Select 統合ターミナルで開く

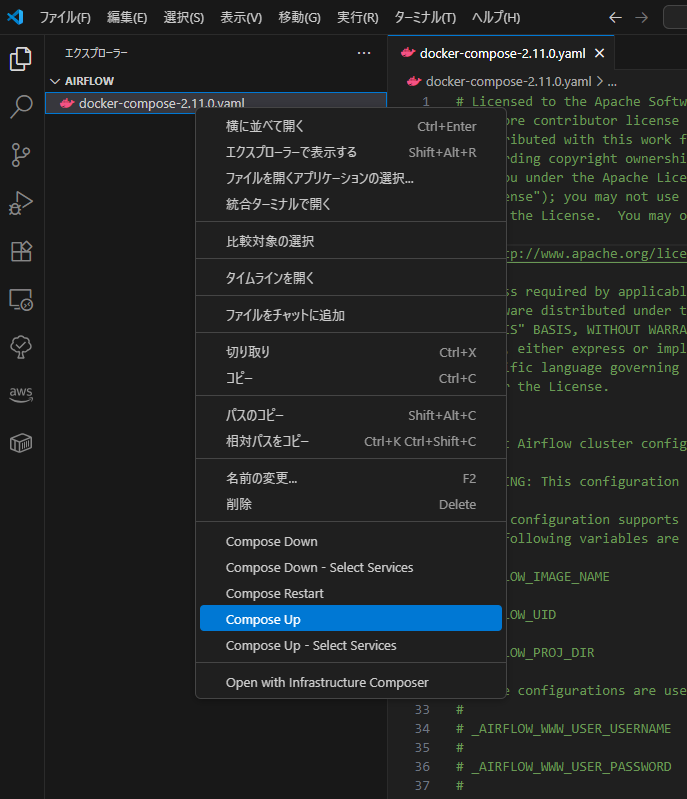pyautogui.click(x=351, y=204)
